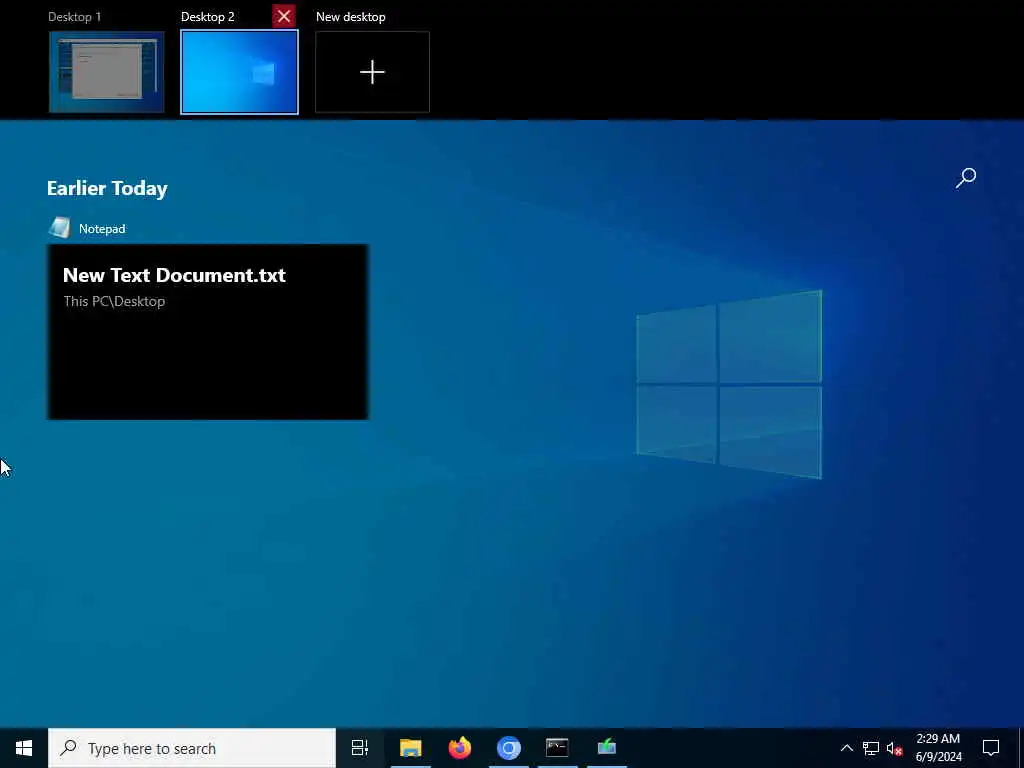
Task: Click the This PC\Desktop path text
Action: pos(114,301)
